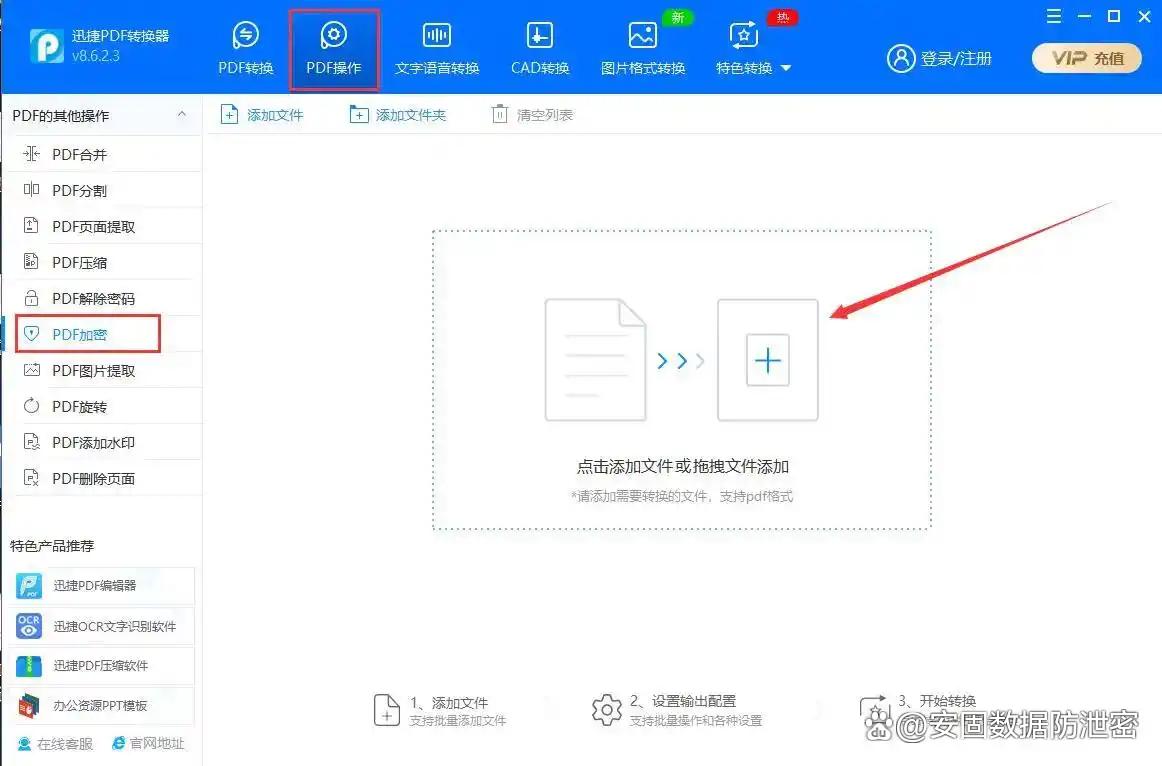Open 办公资源PPT模板 recommendation

(102, 705)
